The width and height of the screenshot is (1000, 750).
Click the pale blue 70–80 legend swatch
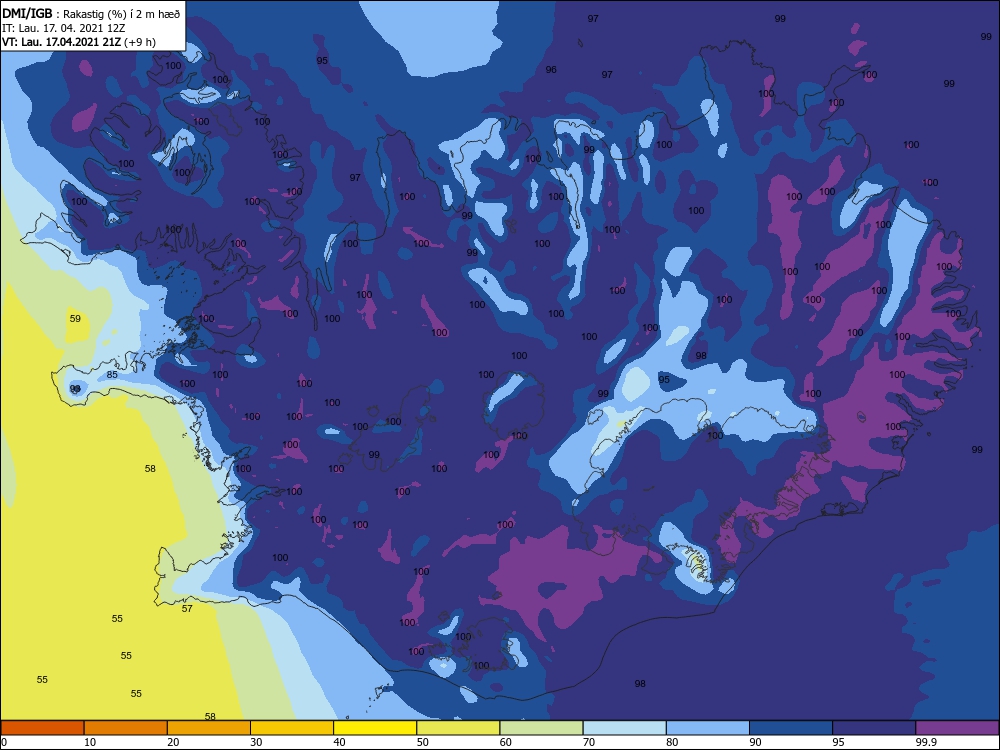(624, 728)
